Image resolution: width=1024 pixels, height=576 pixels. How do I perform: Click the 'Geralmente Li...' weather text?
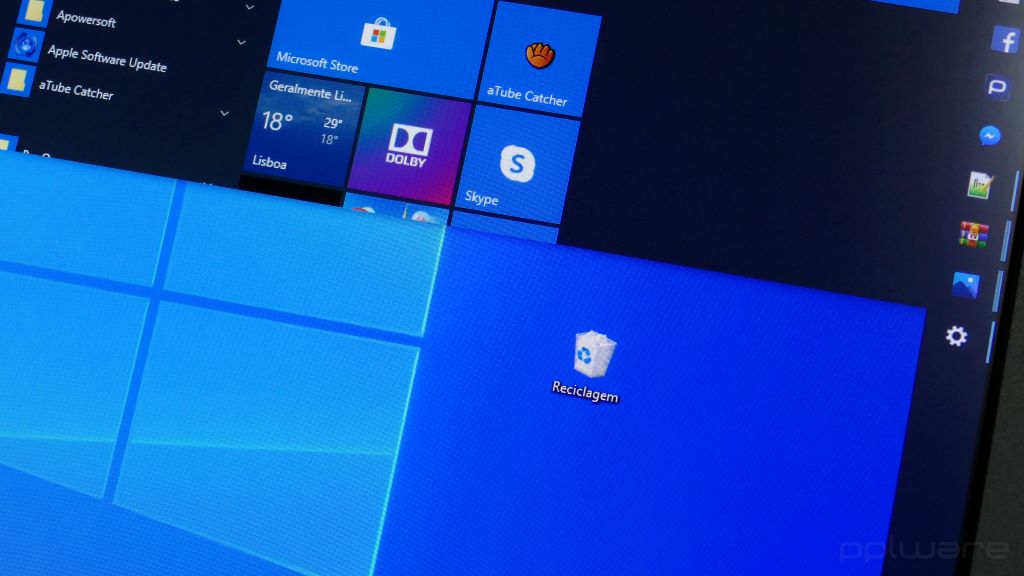pyautogui.click(x=311, y=92)
